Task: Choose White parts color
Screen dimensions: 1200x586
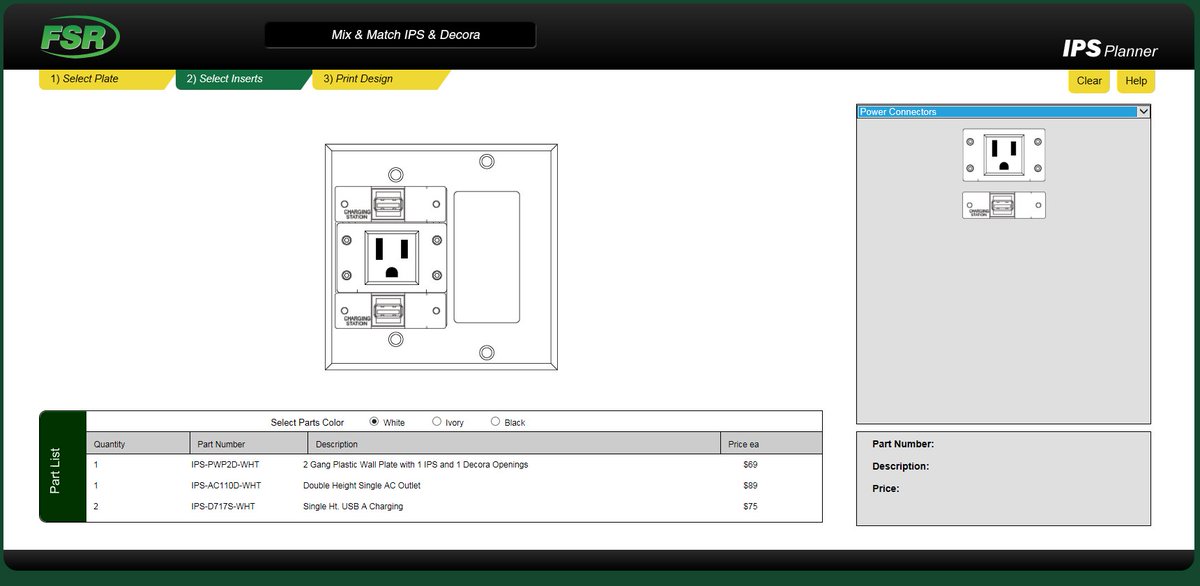Action: (375, 422)
